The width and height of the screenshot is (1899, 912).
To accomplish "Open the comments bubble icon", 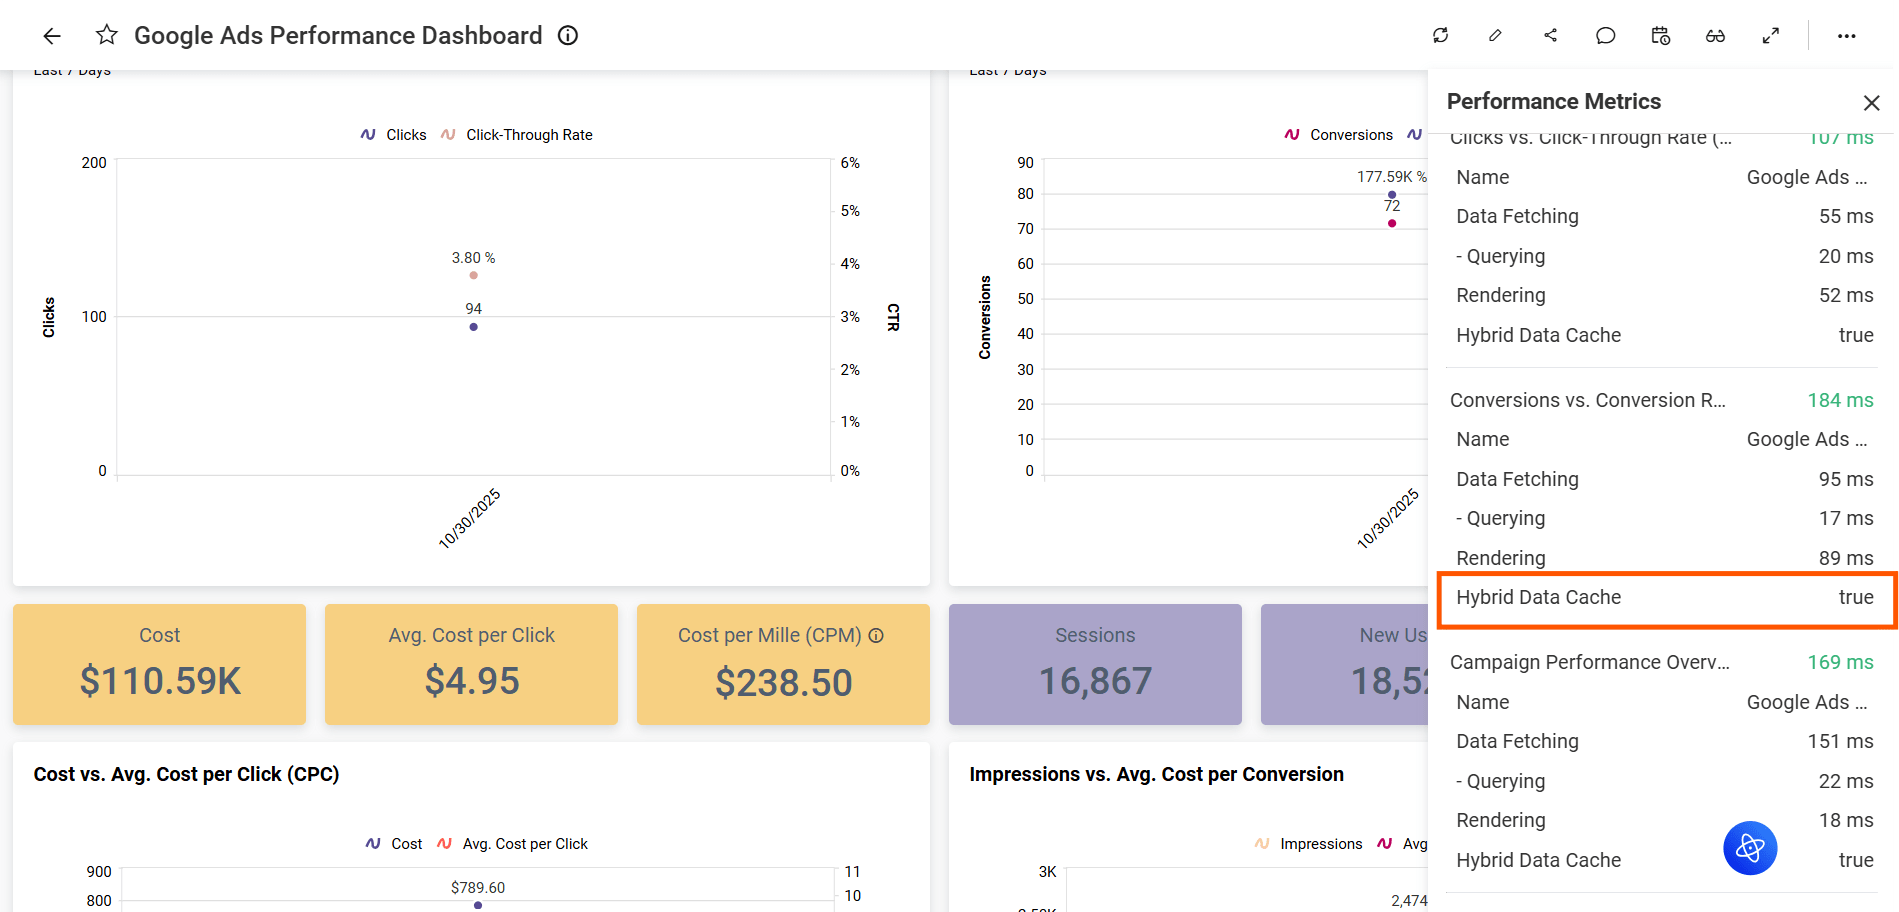I will click(1605, 35).
